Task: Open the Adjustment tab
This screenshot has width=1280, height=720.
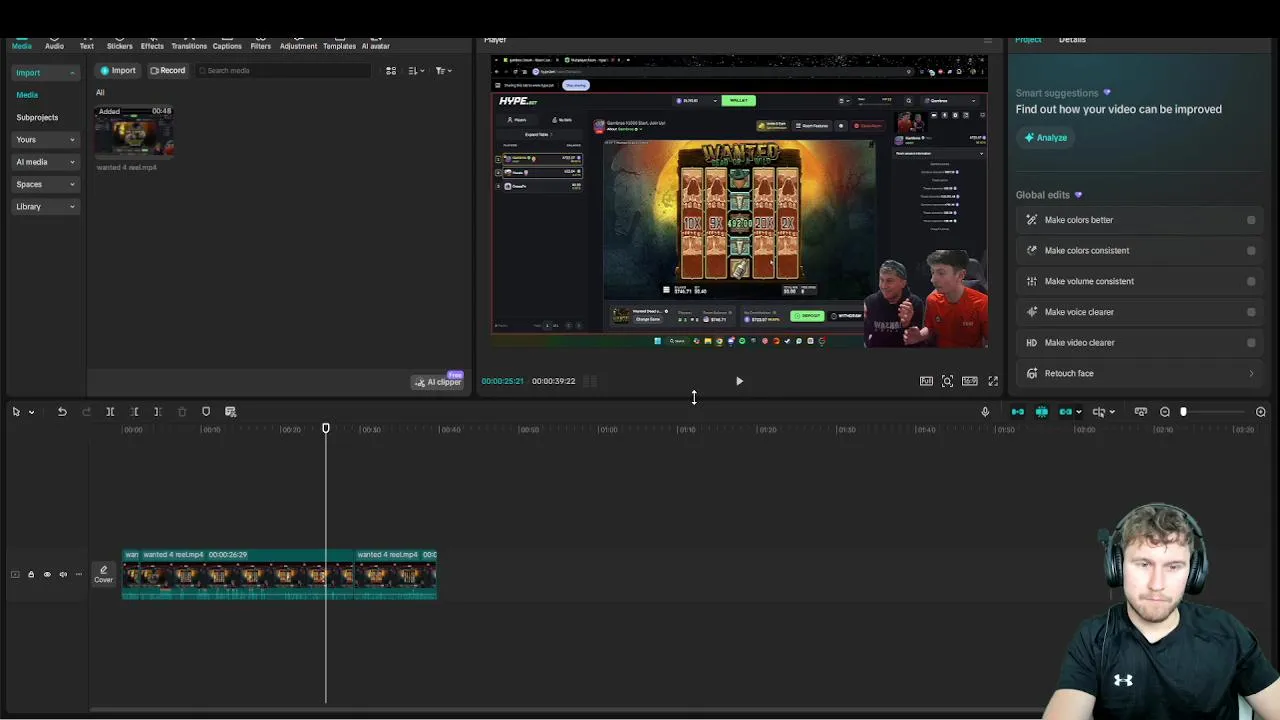Action: [298, 45]
